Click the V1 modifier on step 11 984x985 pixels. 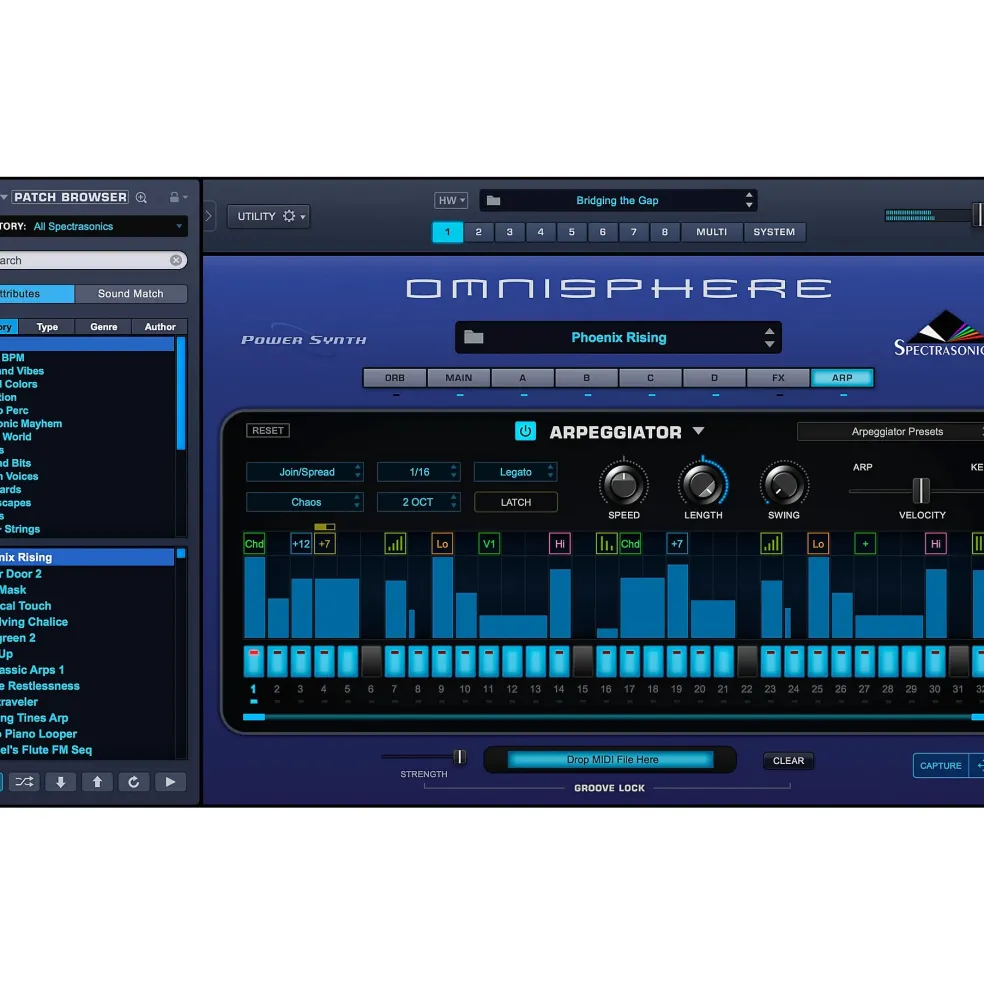pyautogui.click(x=489, y=544)
